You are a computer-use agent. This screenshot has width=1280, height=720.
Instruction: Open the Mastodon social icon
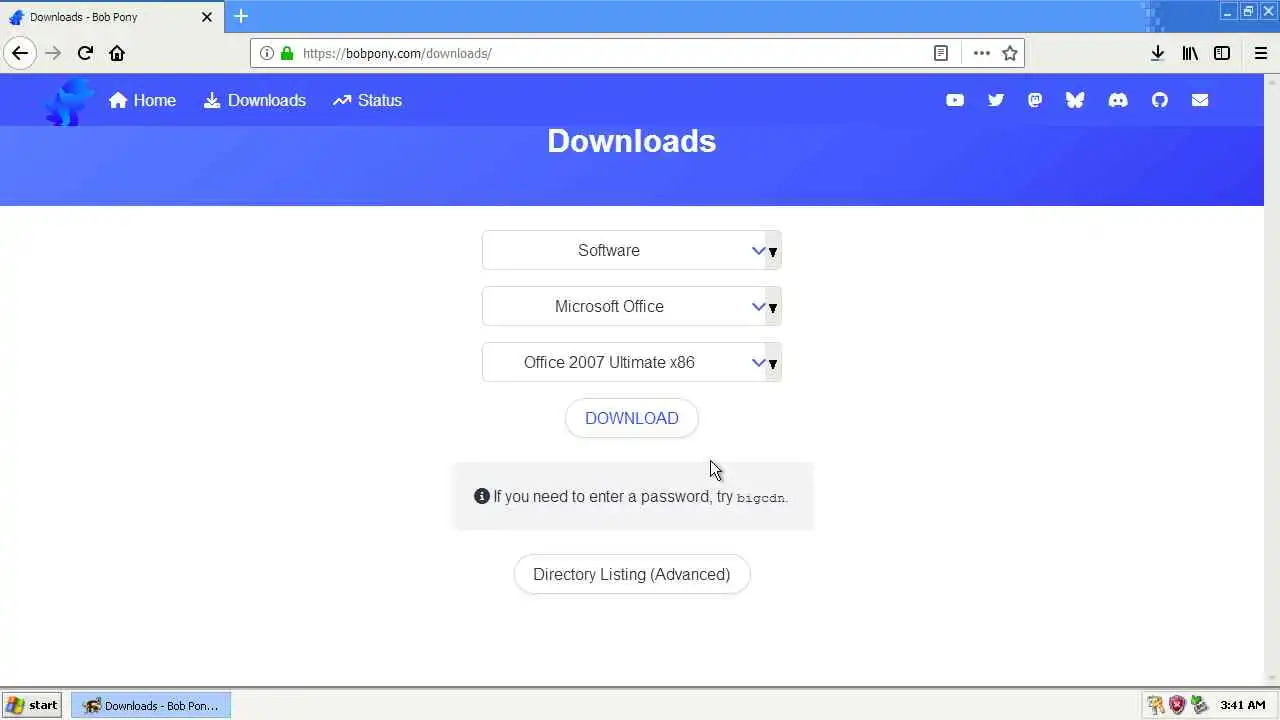pyautogui.click(x=1035, y=100)
